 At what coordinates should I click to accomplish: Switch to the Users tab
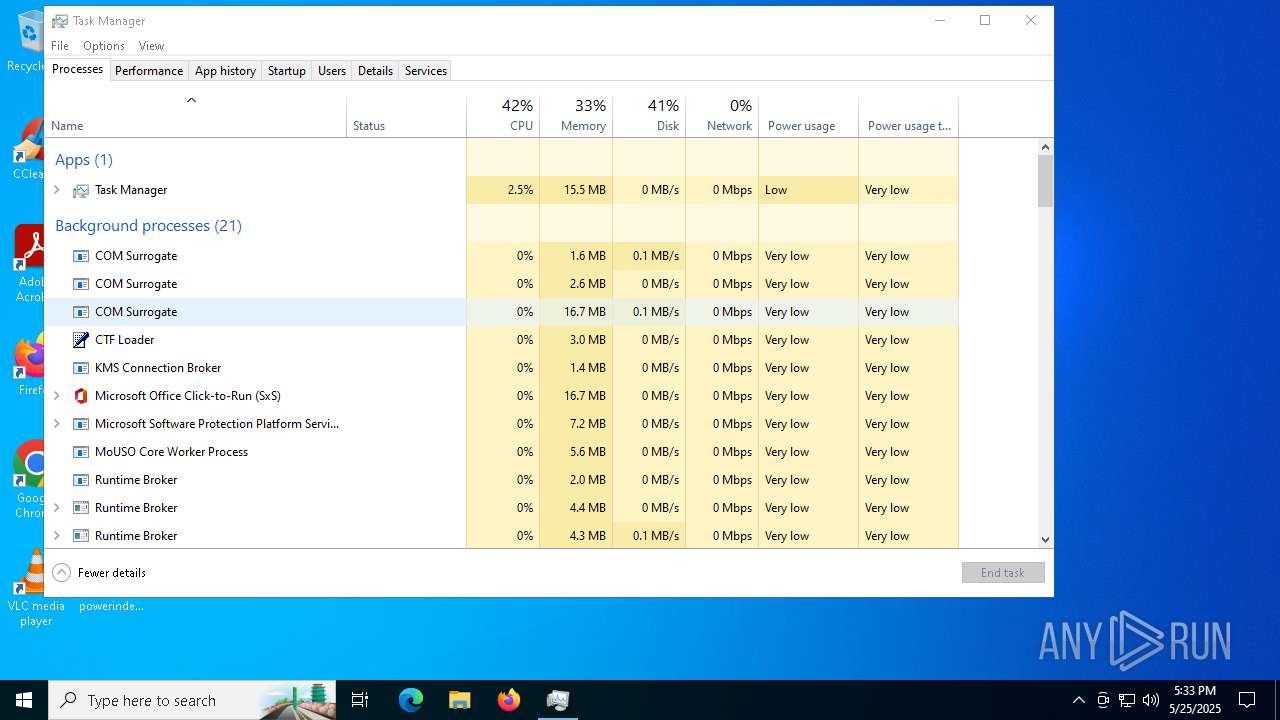[332, 71]
